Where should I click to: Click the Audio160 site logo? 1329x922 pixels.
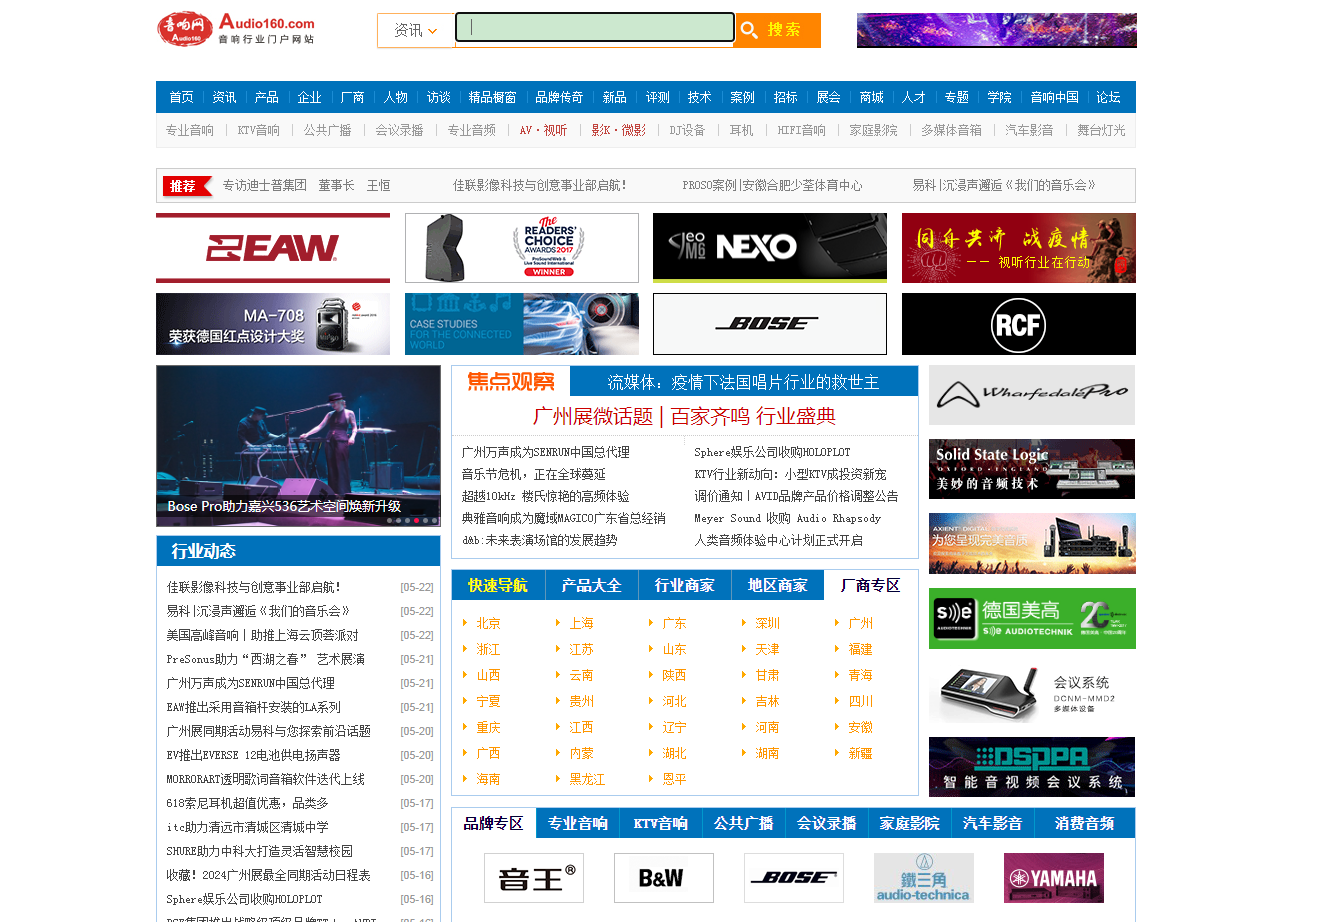coord(236,29)
